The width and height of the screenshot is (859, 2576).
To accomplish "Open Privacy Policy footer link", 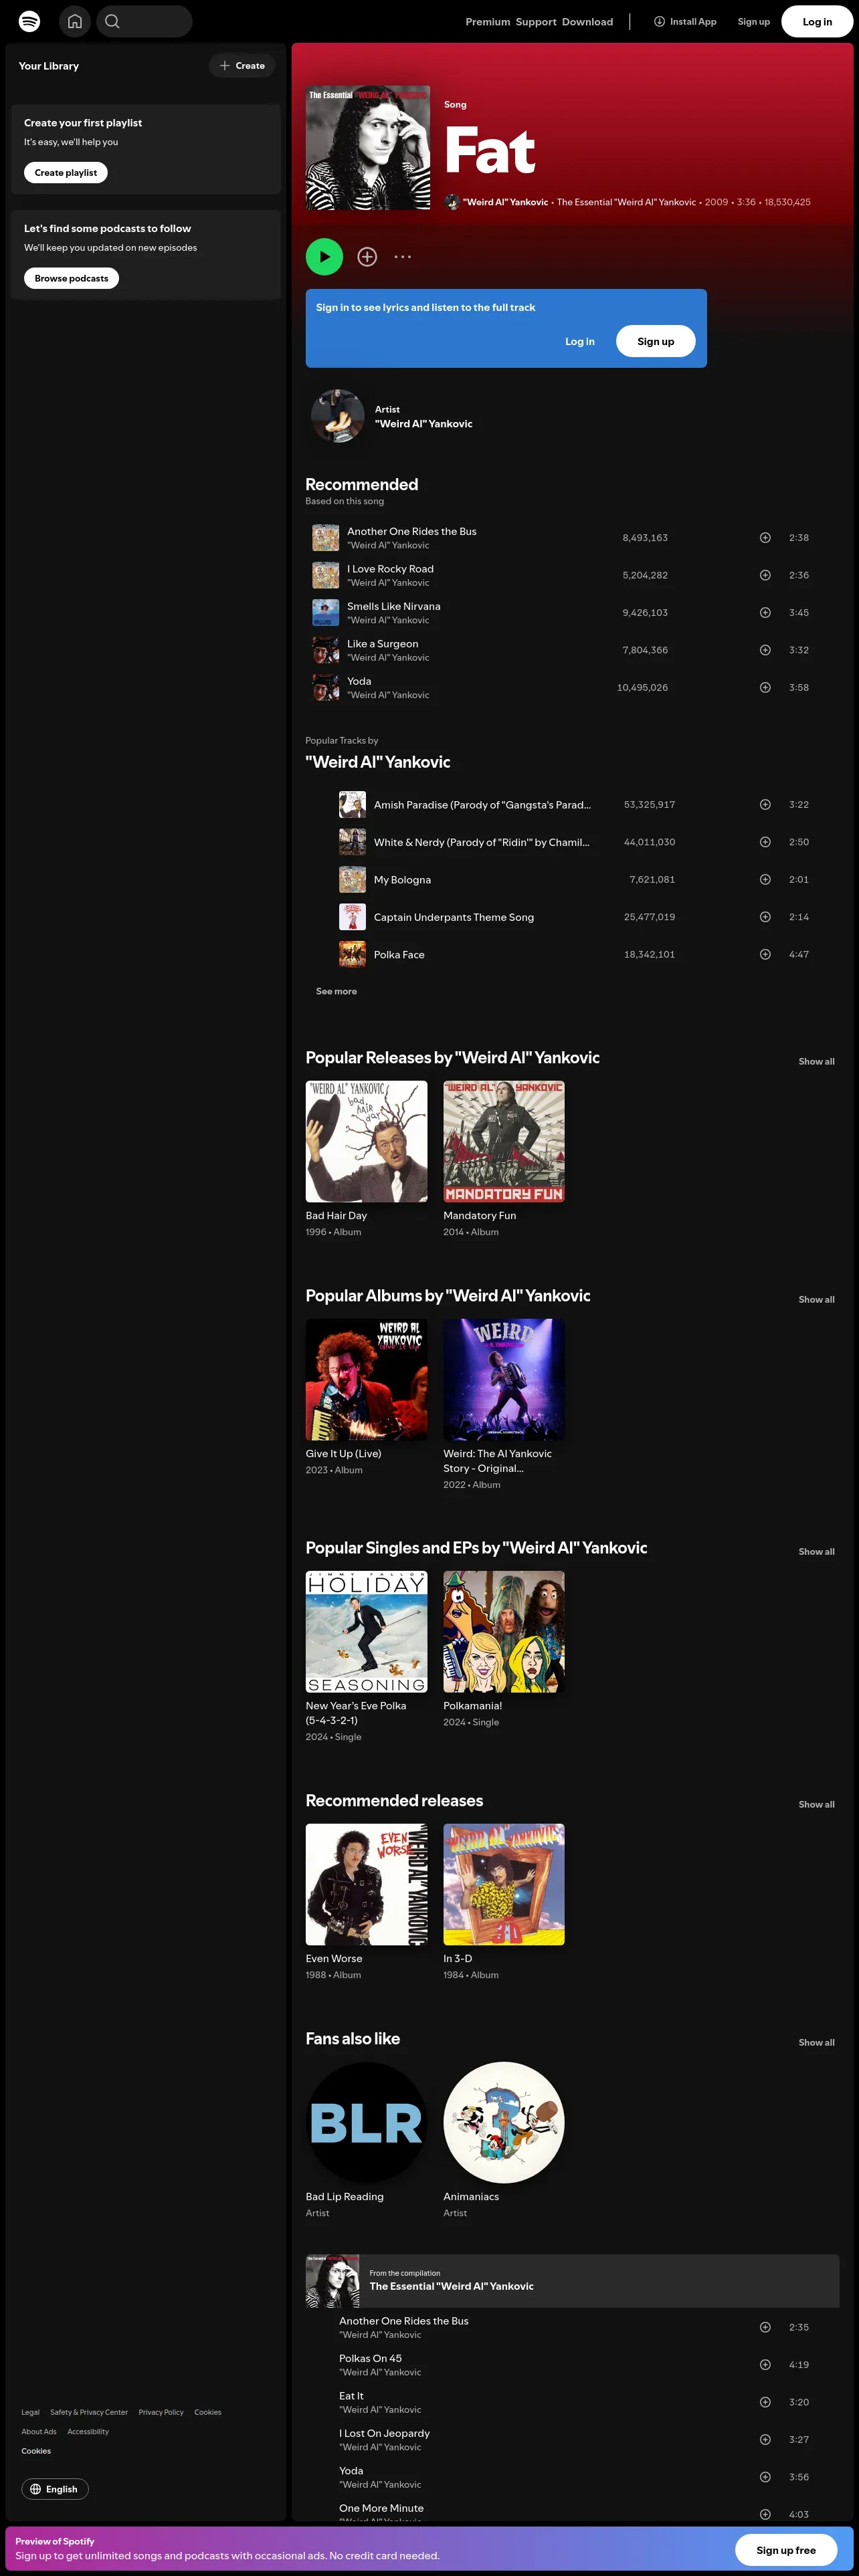I will tap(161, 2412).
